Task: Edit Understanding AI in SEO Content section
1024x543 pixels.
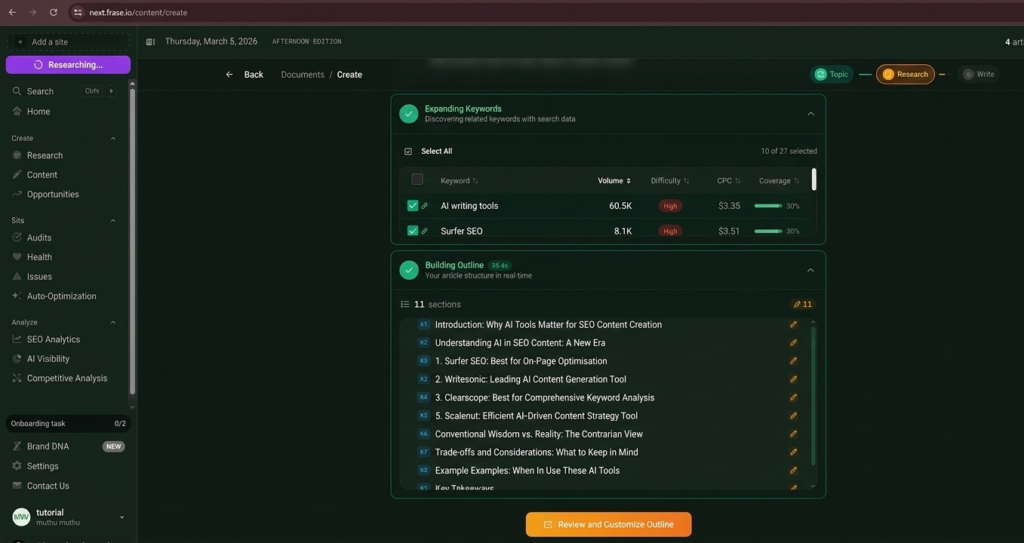Action: pyautogui.click(x=793, y=343)
